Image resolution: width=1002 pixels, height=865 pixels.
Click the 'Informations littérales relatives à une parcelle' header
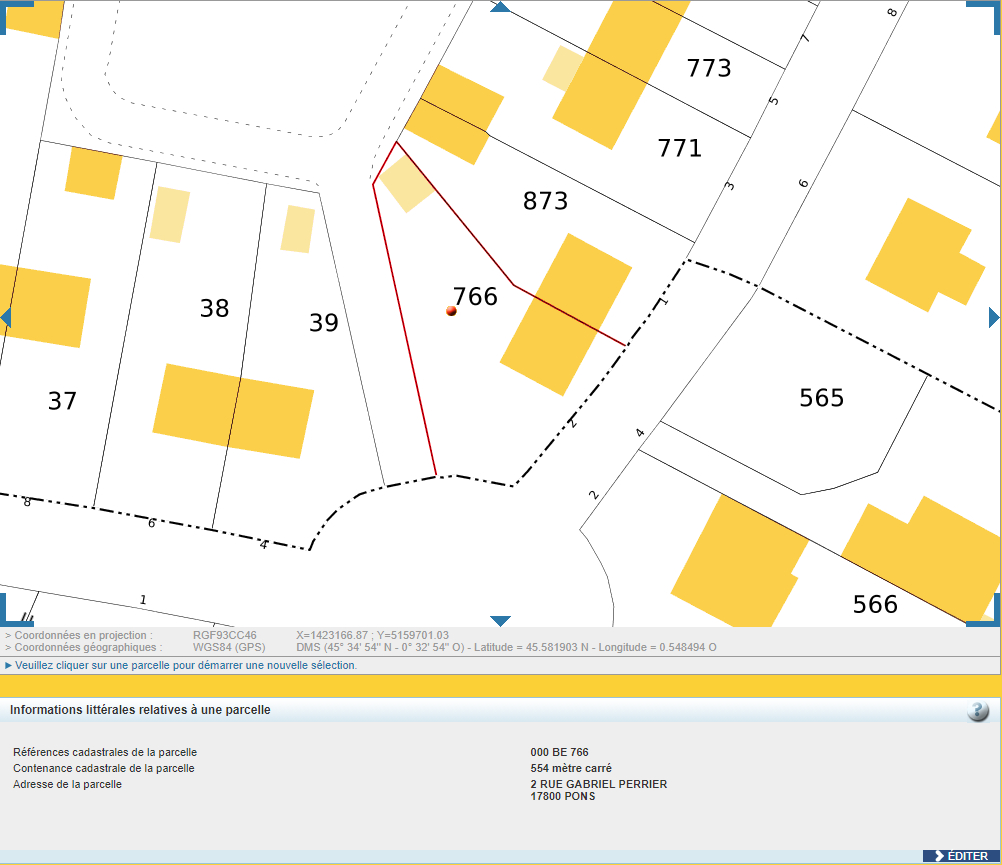(140, 710)
